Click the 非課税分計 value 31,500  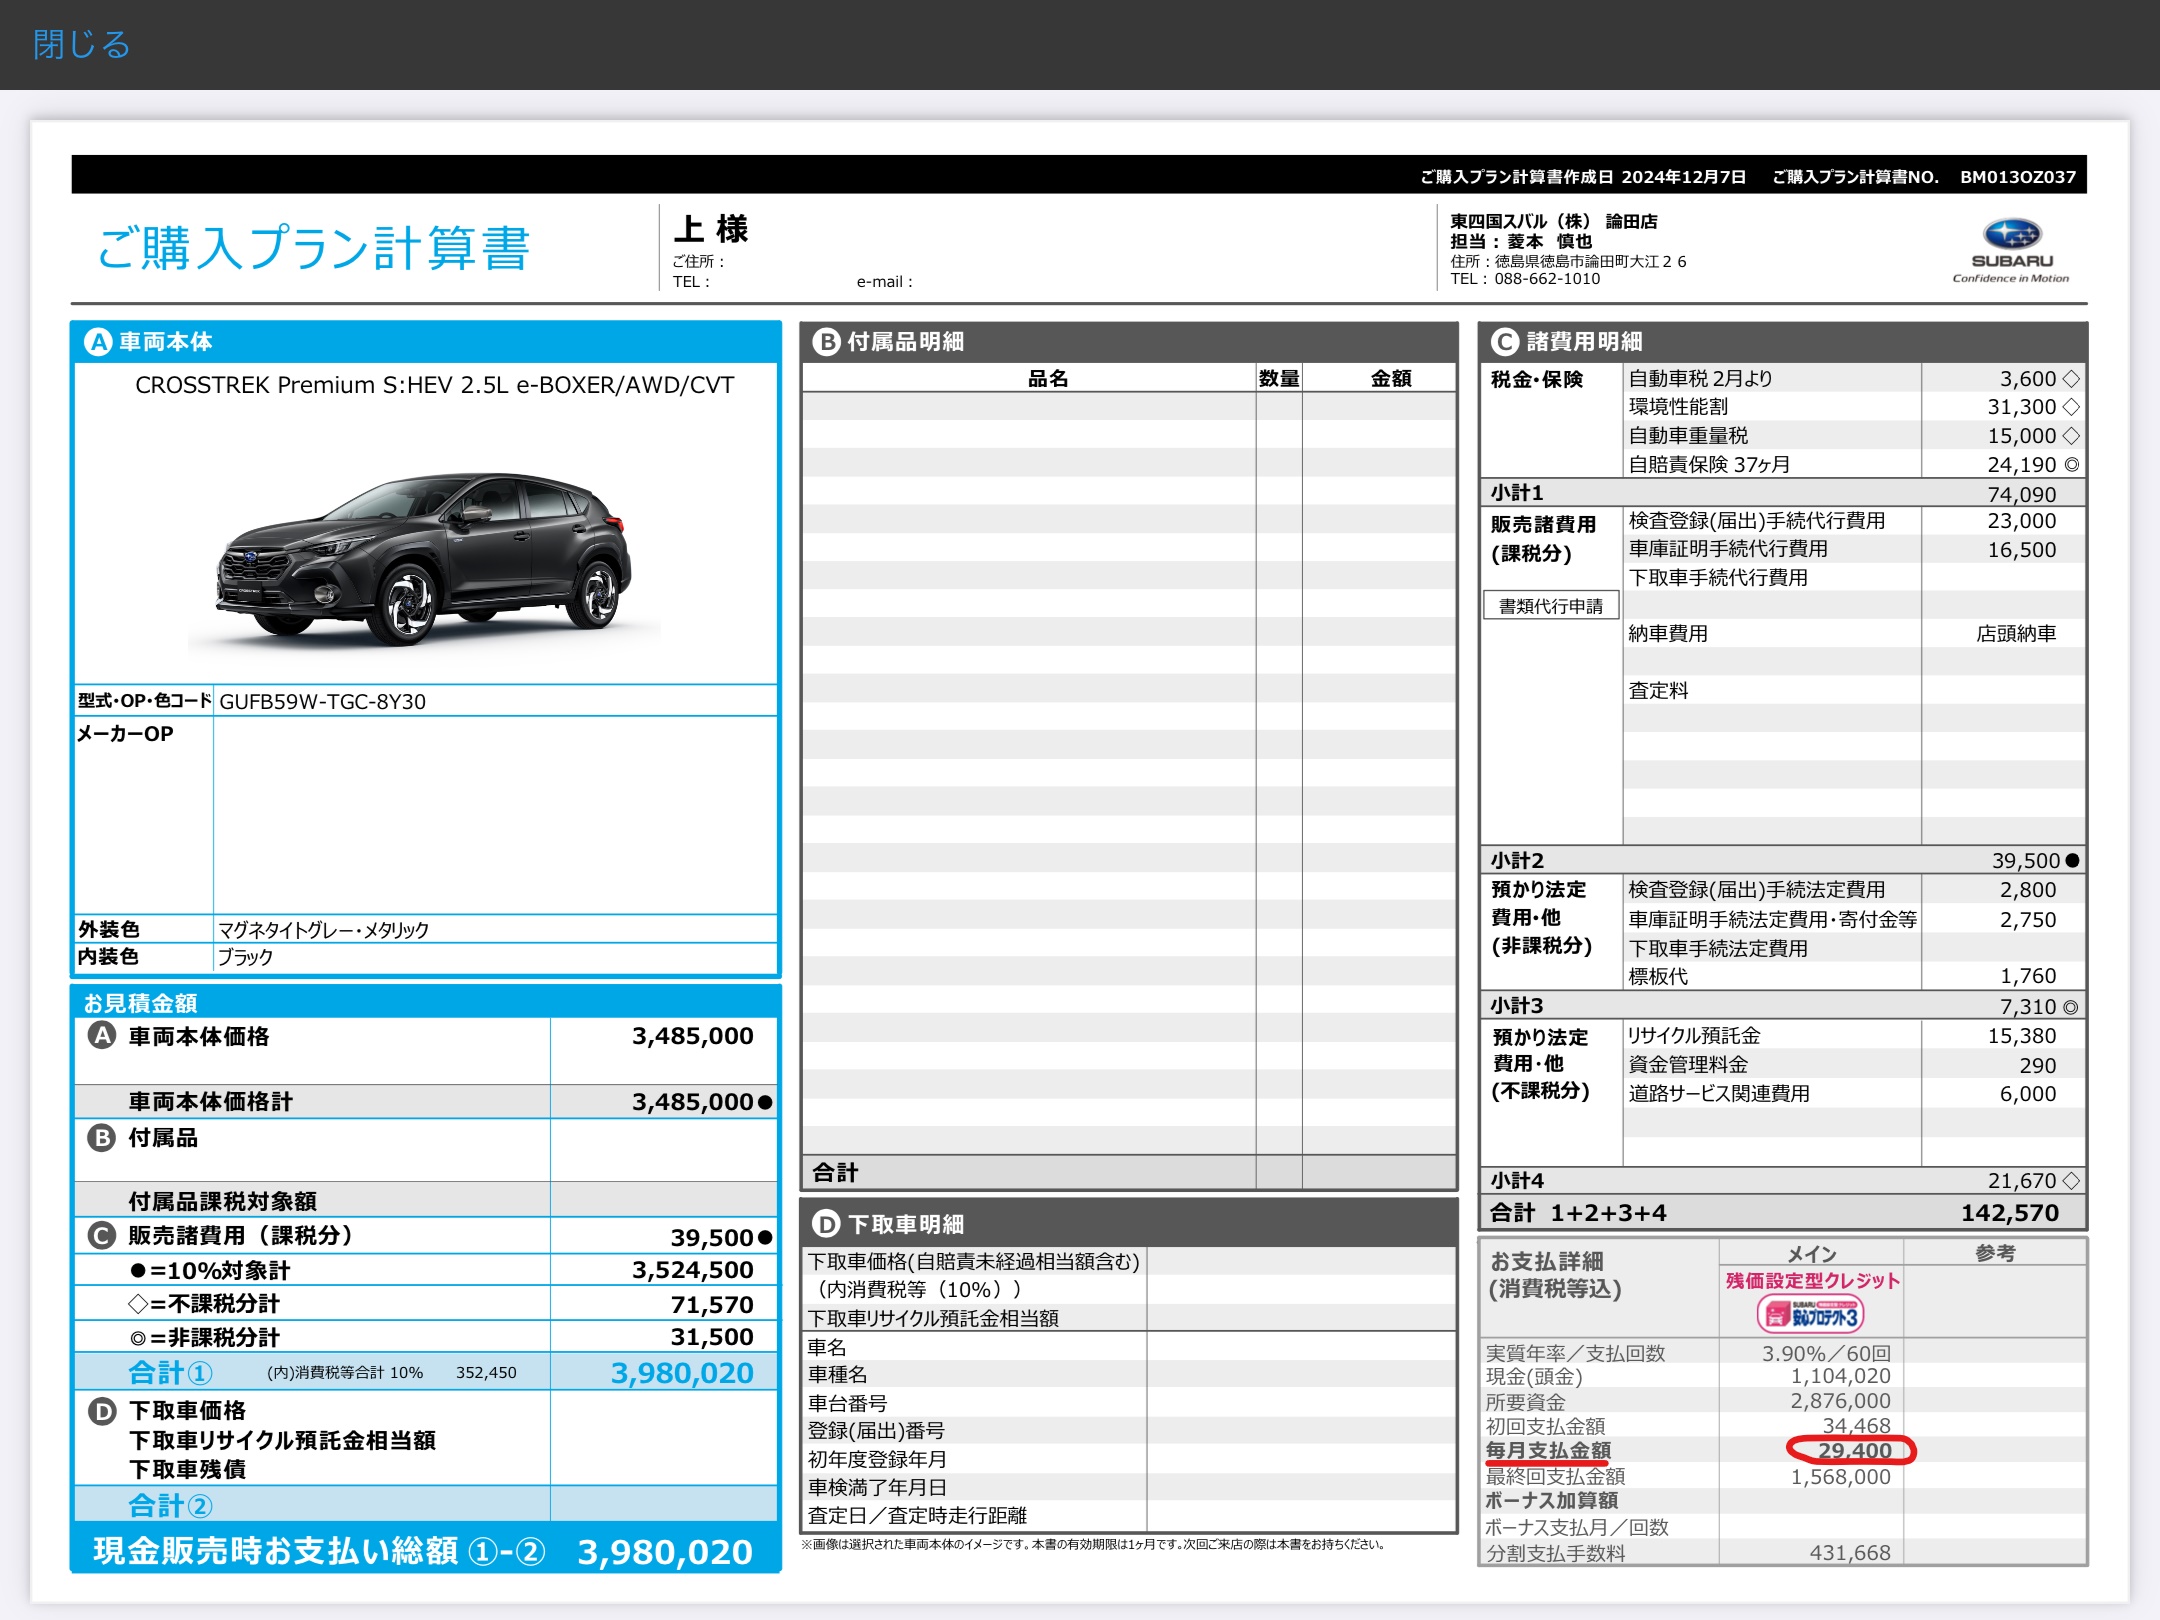tap(712, 1337)
